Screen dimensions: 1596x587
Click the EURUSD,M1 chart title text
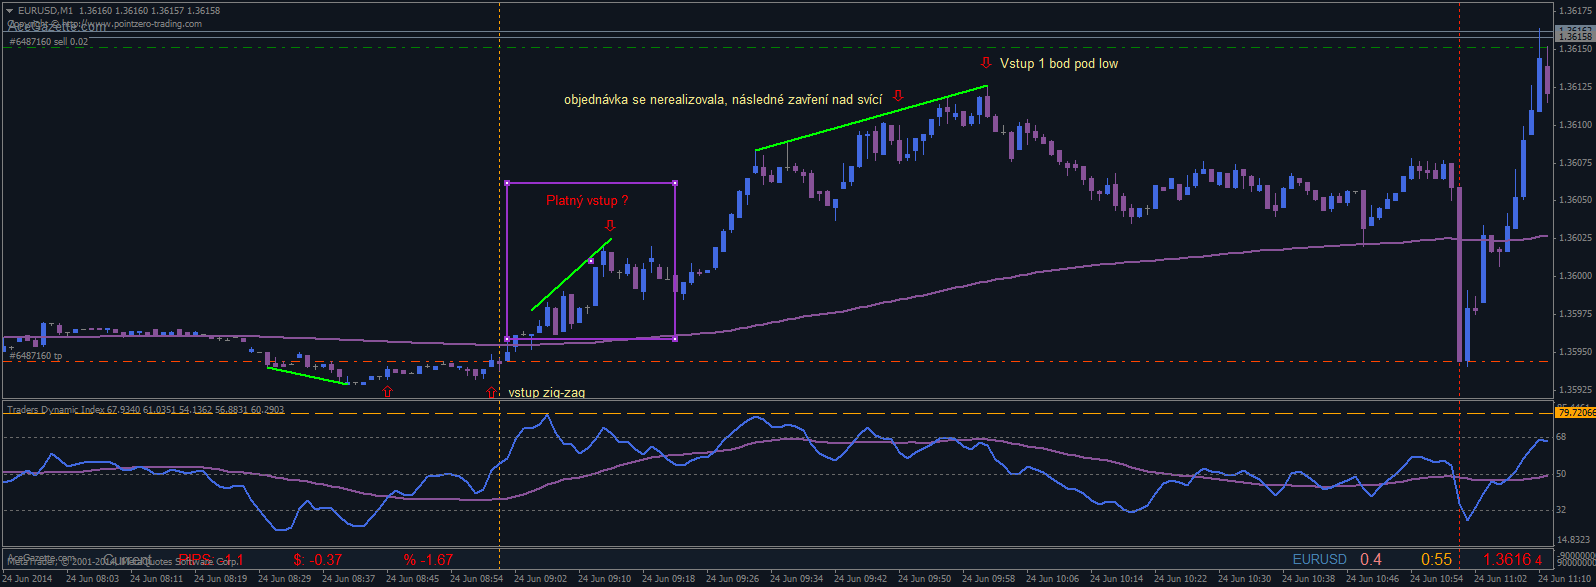click(45, 10)
